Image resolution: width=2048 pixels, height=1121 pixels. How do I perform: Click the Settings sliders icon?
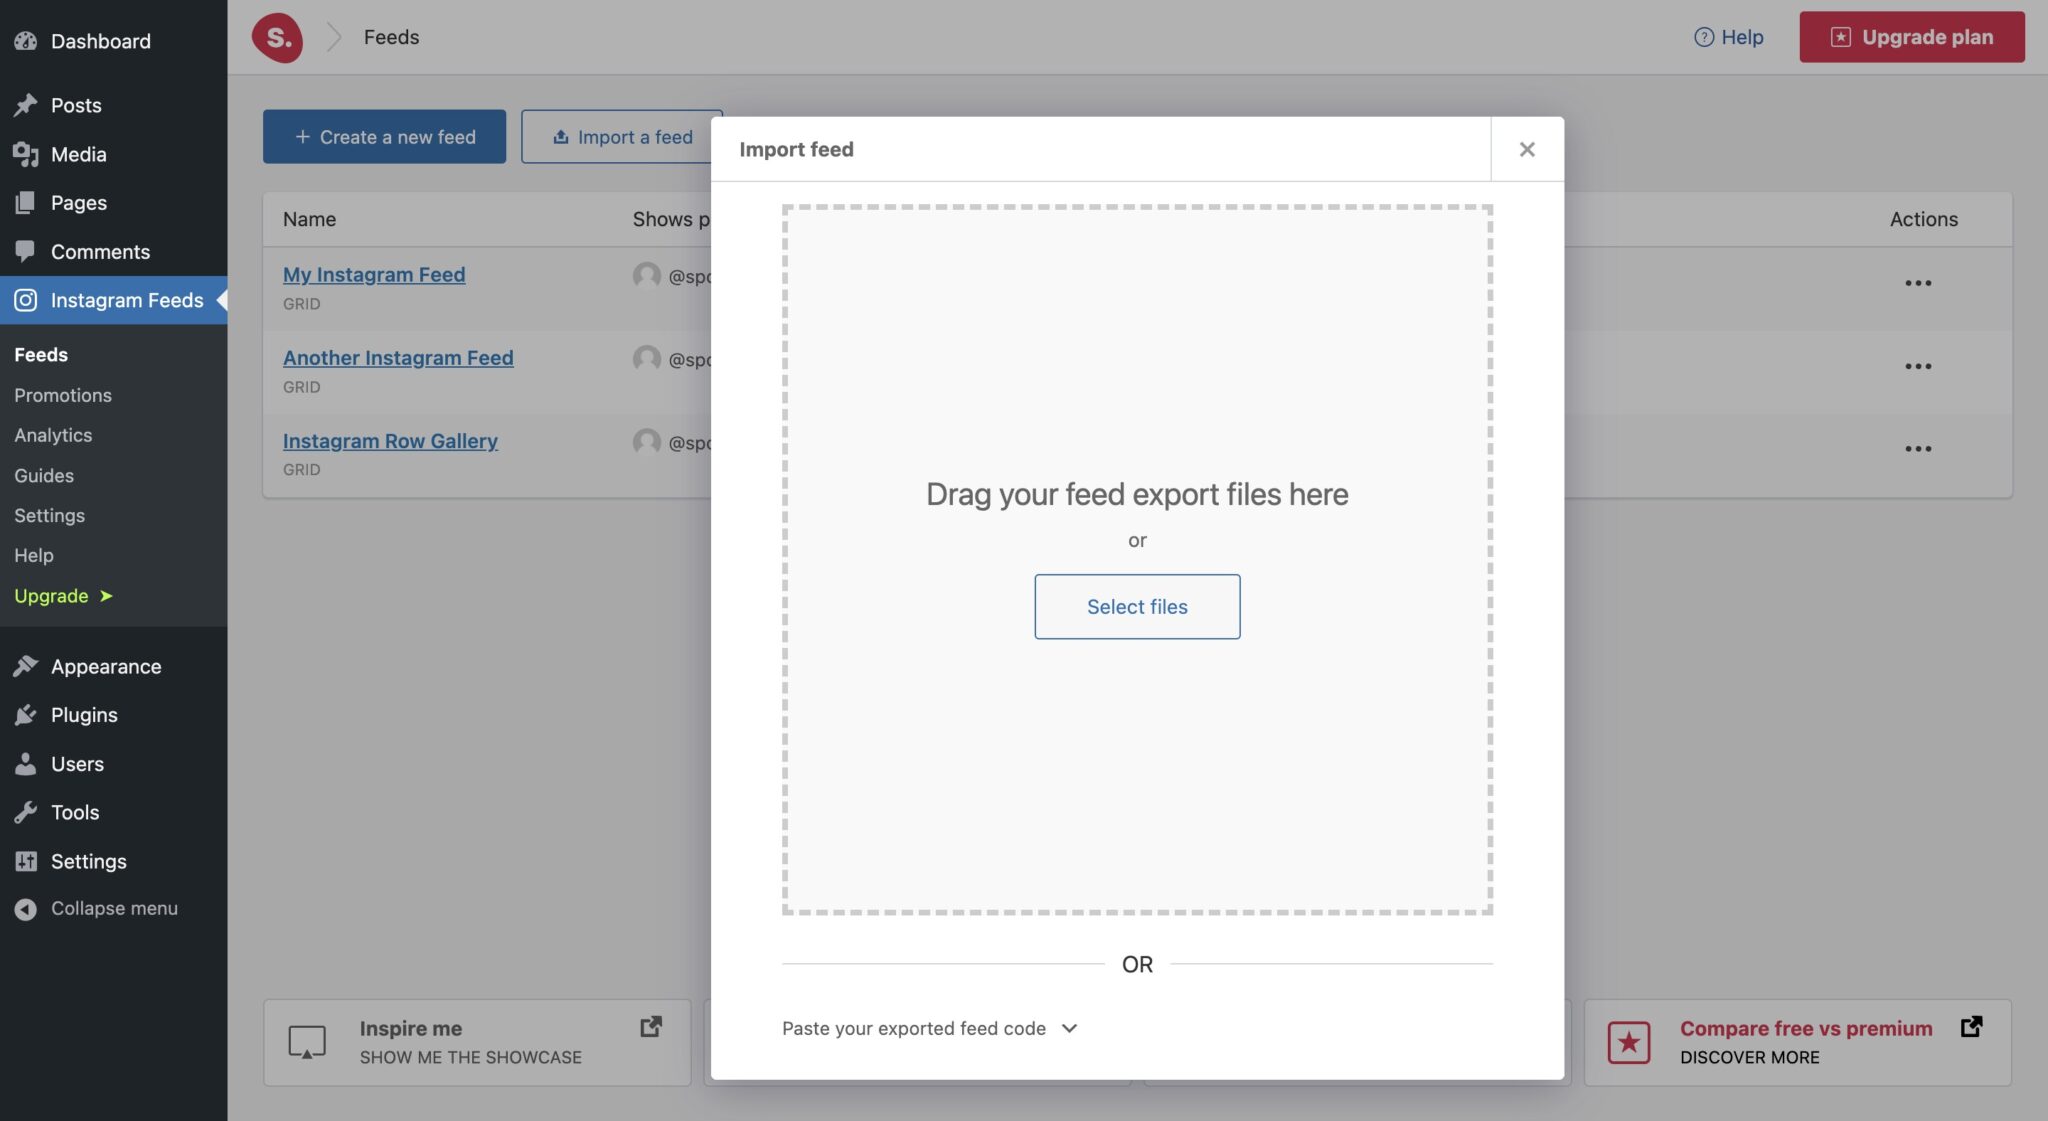[25, 861]
